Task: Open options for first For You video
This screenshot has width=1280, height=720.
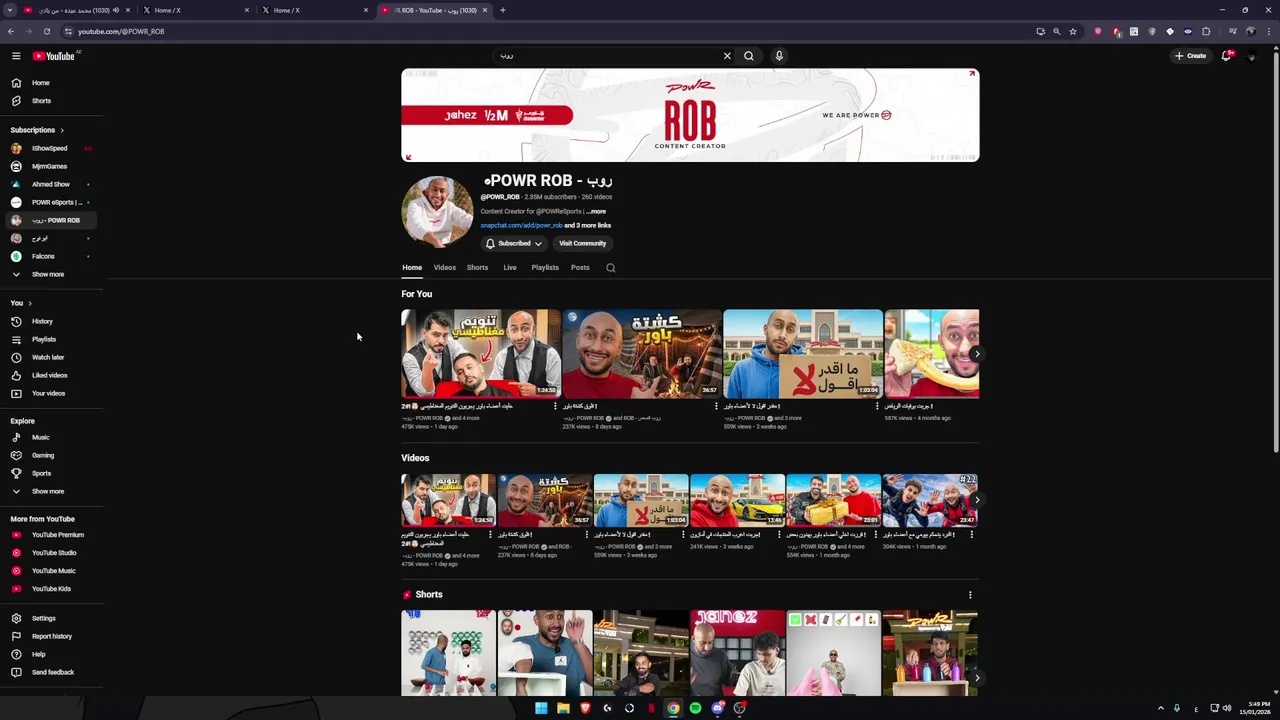Action: tap(555, 406)
